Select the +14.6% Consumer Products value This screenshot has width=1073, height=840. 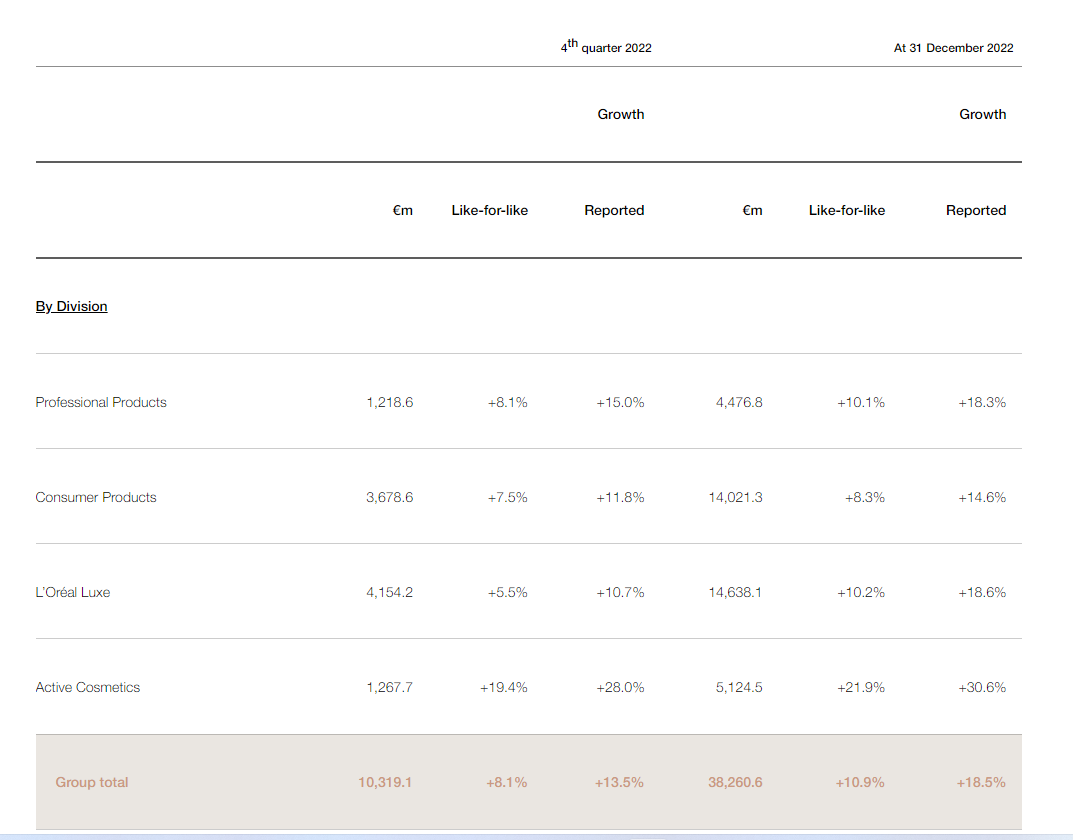(x=982, y=497)
